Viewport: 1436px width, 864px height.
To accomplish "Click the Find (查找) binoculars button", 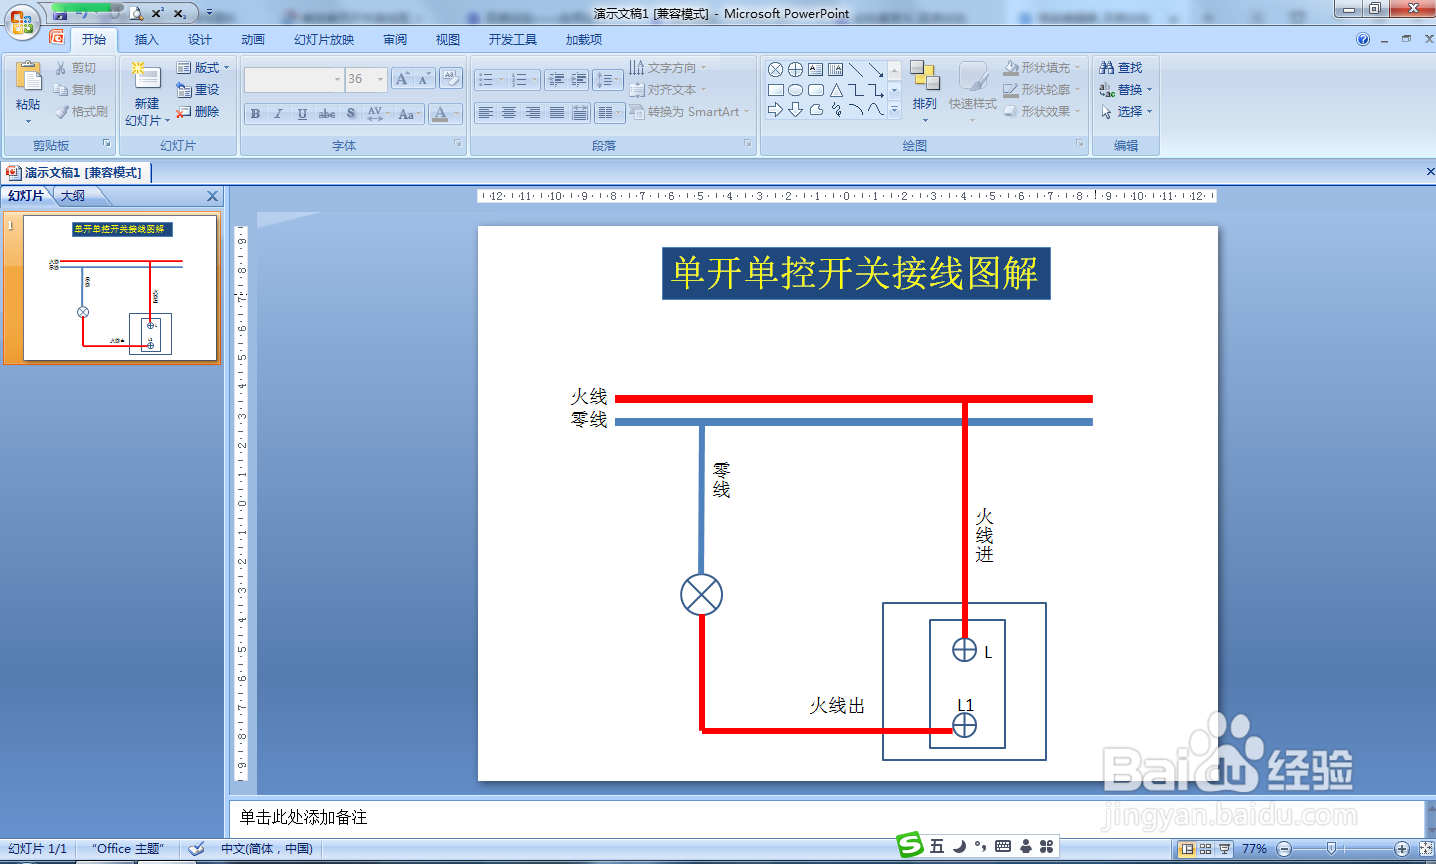I will pyautogui.click(x=1120, y=68).
